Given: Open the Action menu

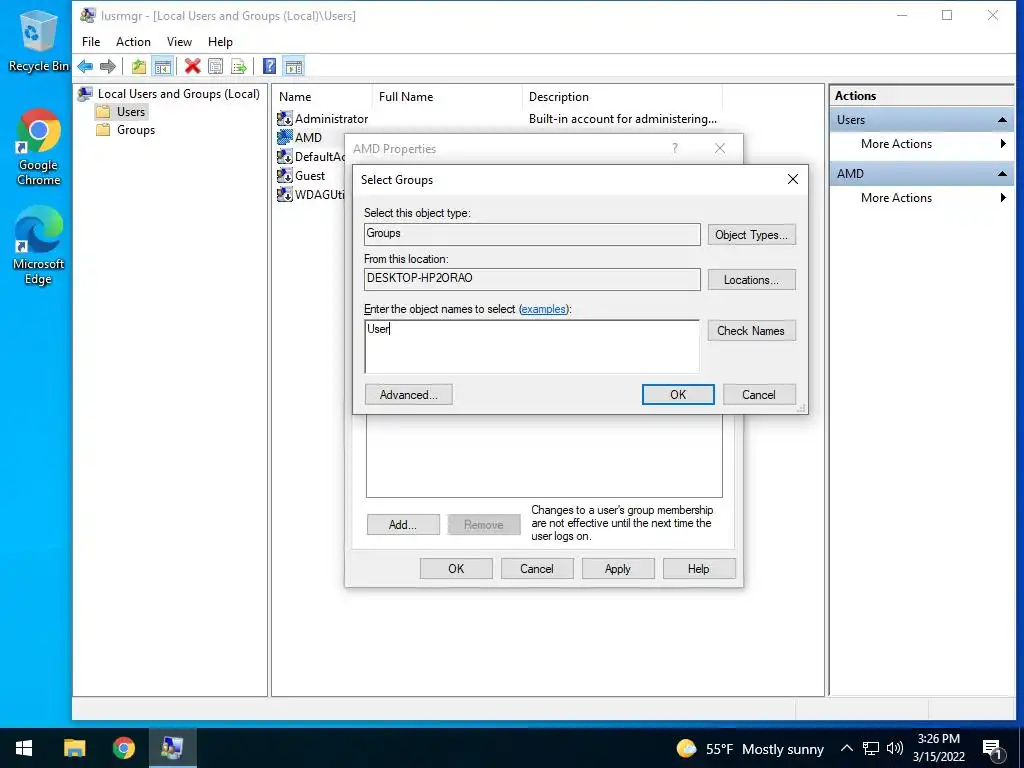Looking at the screenshot, I should pos(133,42).
